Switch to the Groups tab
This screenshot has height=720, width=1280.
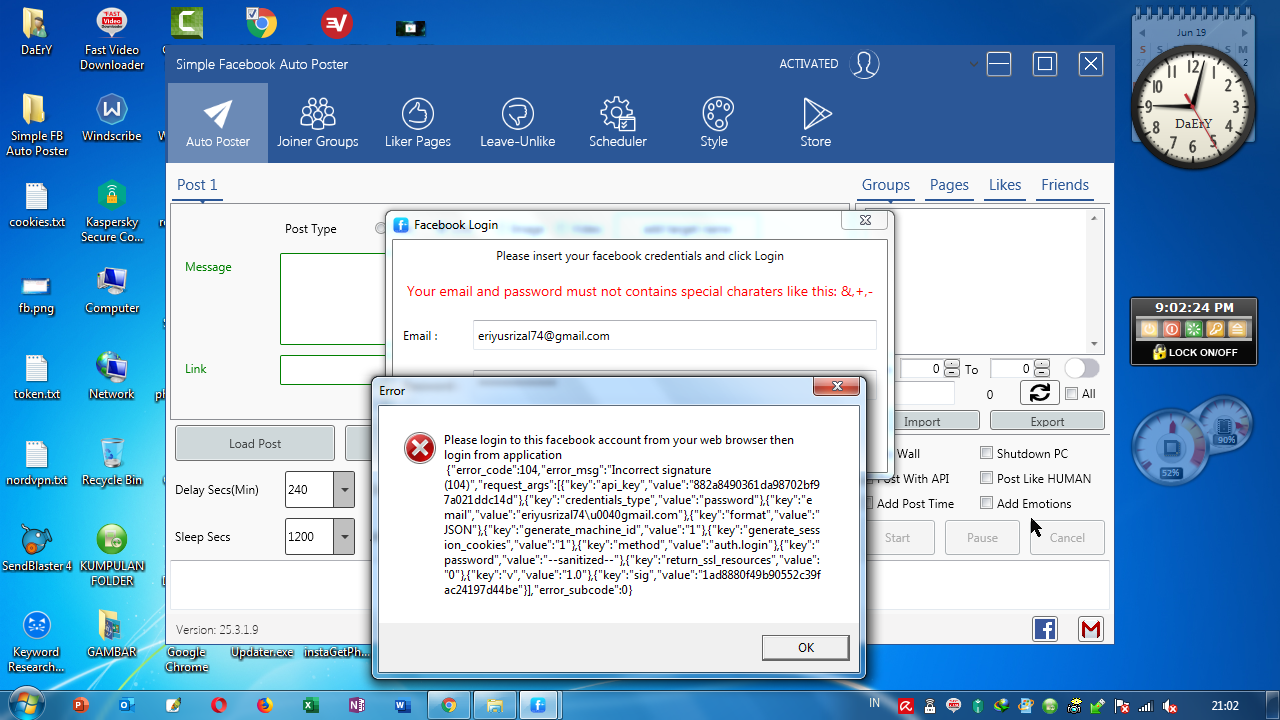click(886, 185)
